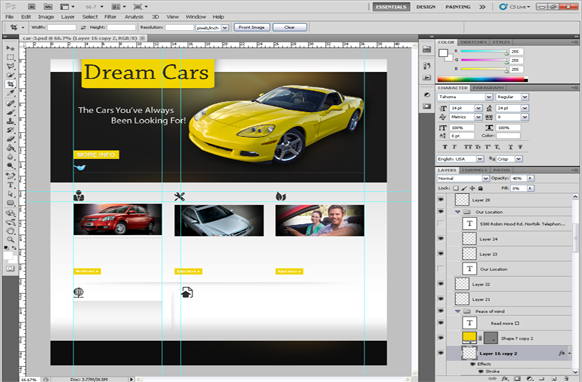This screenshot has width=582, height=382.
Task: Select the Clone Stamp tool
Action: (x=10, y=121)
